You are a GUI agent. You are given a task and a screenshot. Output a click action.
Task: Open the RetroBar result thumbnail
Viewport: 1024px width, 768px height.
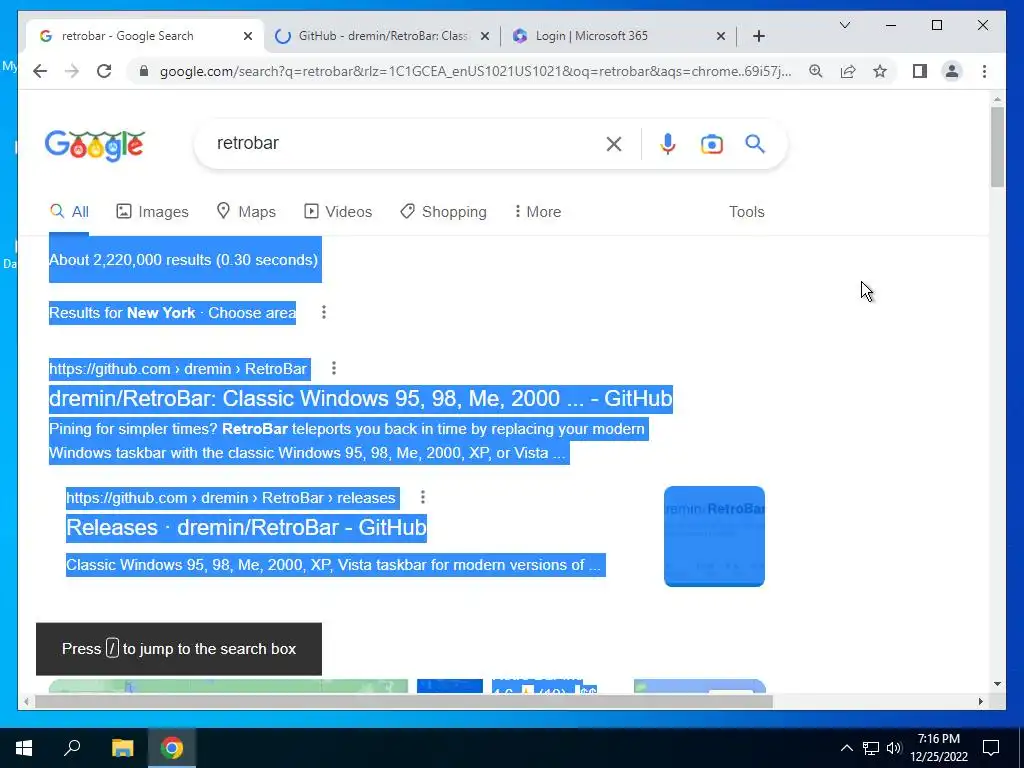714,536
